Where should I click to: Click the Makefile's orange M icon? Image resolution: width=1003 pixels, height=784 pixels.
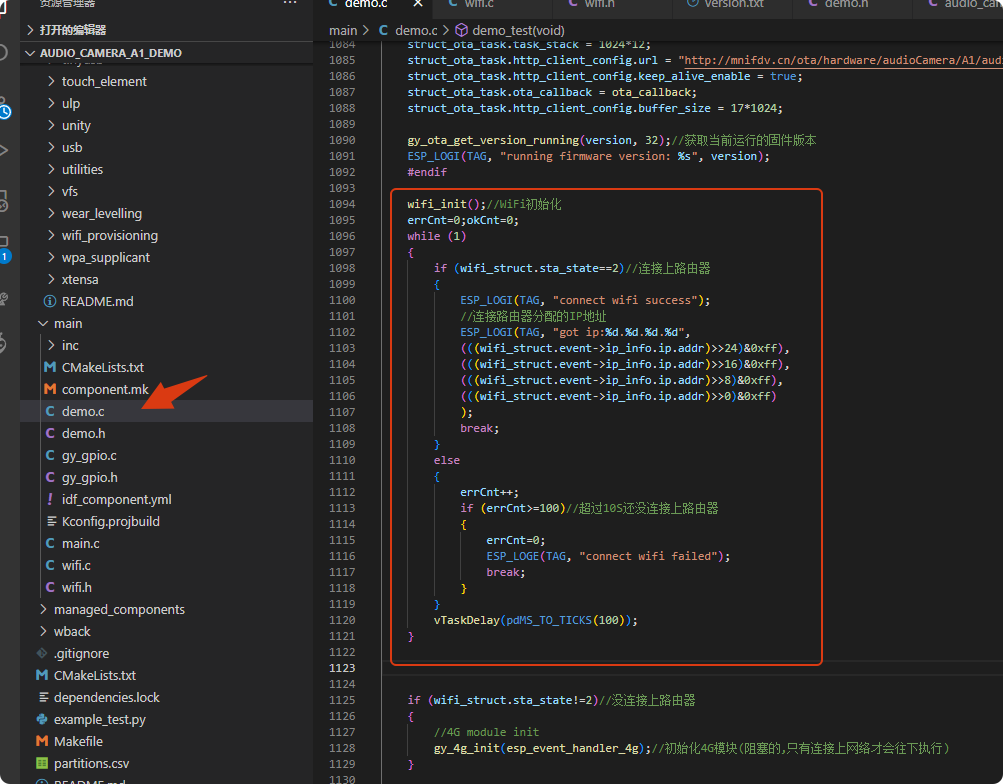pyautogui.click(x=42, y=741)
